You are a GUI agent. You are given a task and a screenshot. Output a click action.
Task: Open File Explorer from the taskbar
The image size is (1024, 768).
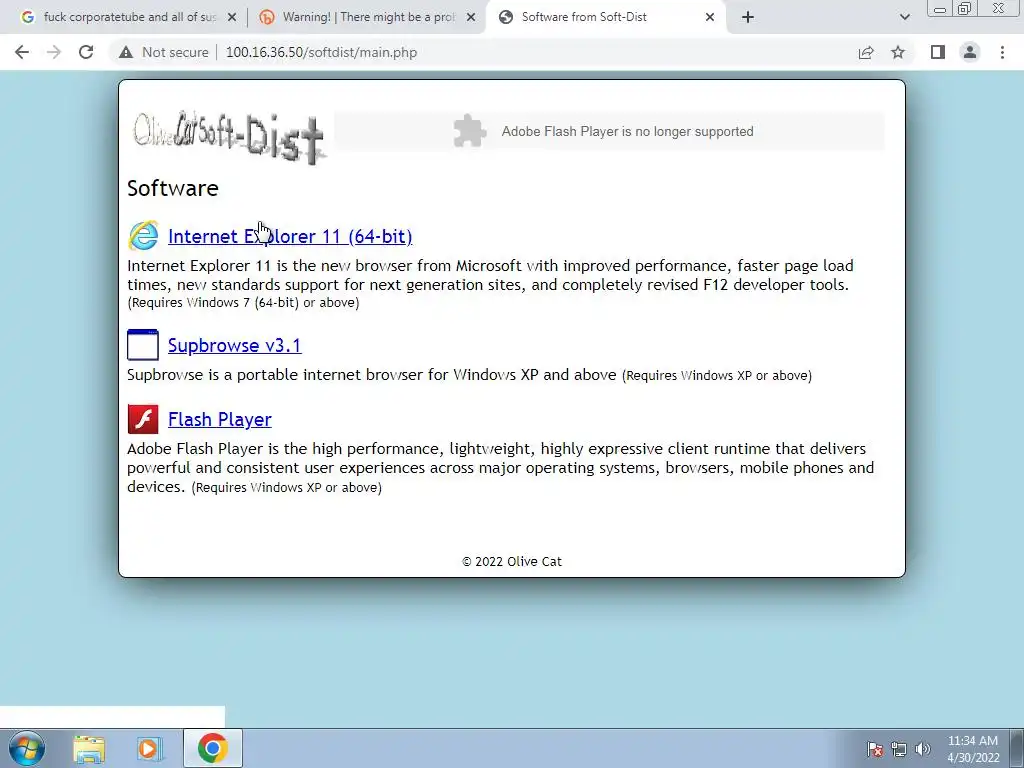(x=89, y=749)
